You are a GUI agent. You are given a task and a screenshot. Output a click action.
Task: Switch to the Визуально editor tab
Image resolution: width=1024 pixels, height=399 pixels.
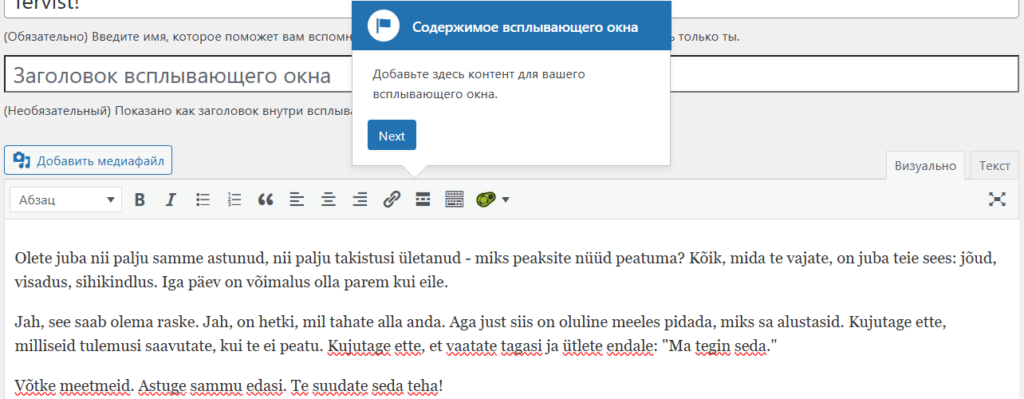pos(925,166)
